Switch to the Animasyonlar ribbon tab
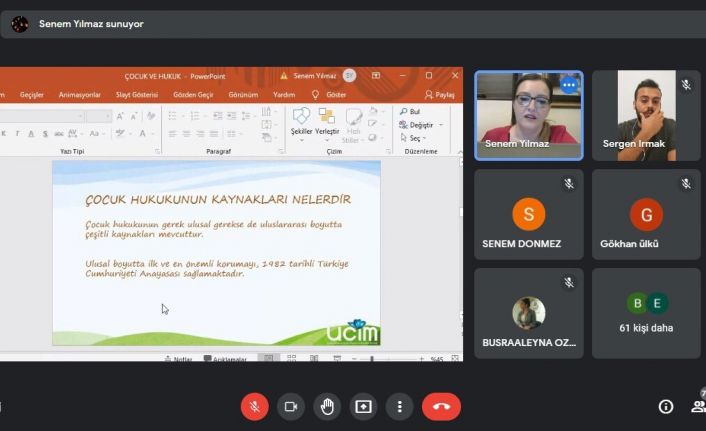This screenshot has height=431, width=706. tap(80, 95)
